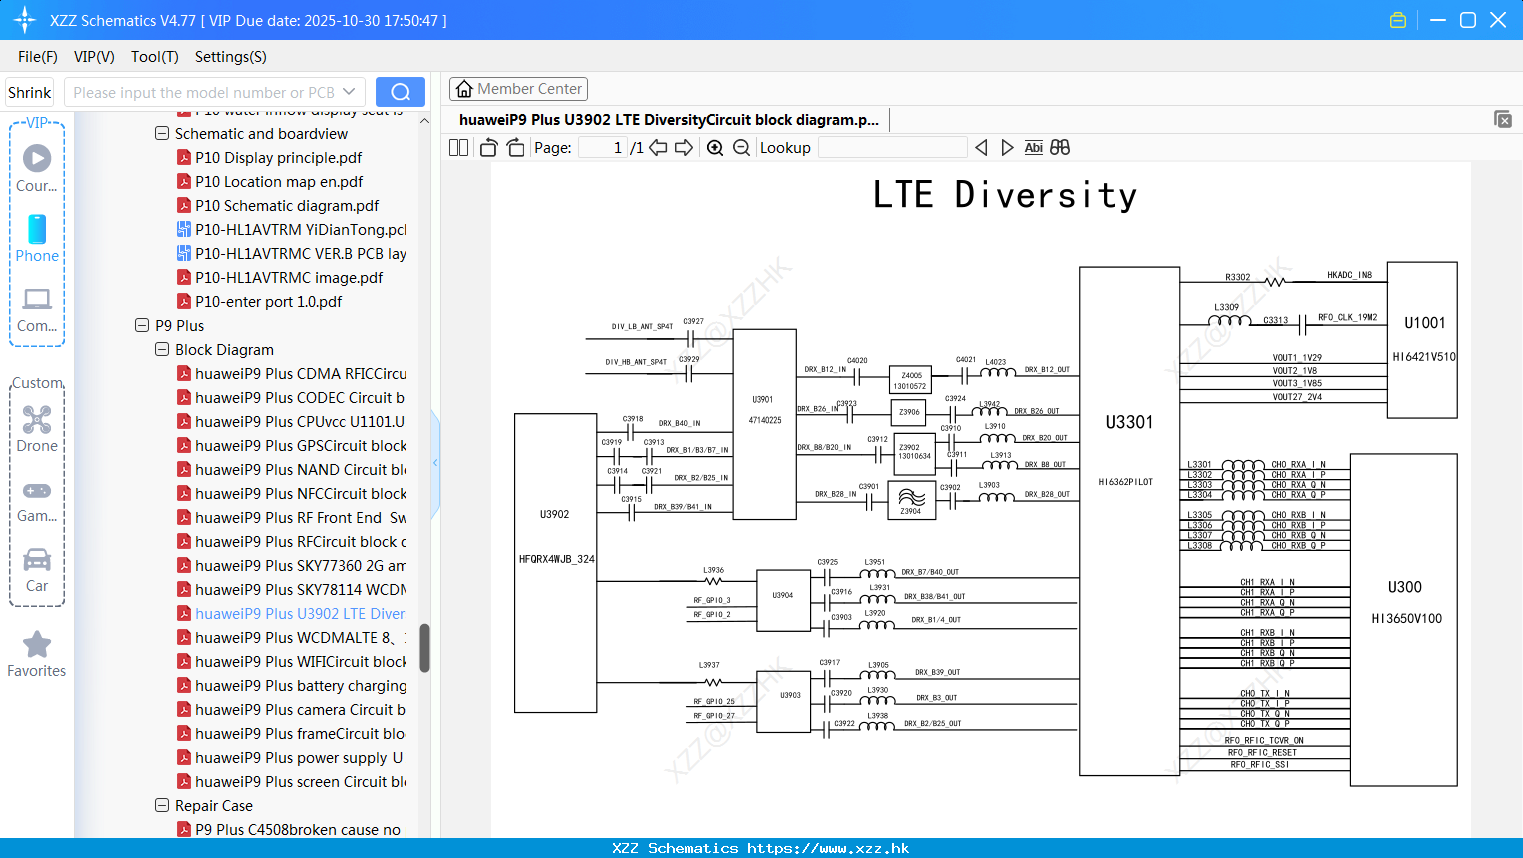Click the blue search button
Screen dimensions: 1523x858
pyautogui.click(x=400, y=92)
